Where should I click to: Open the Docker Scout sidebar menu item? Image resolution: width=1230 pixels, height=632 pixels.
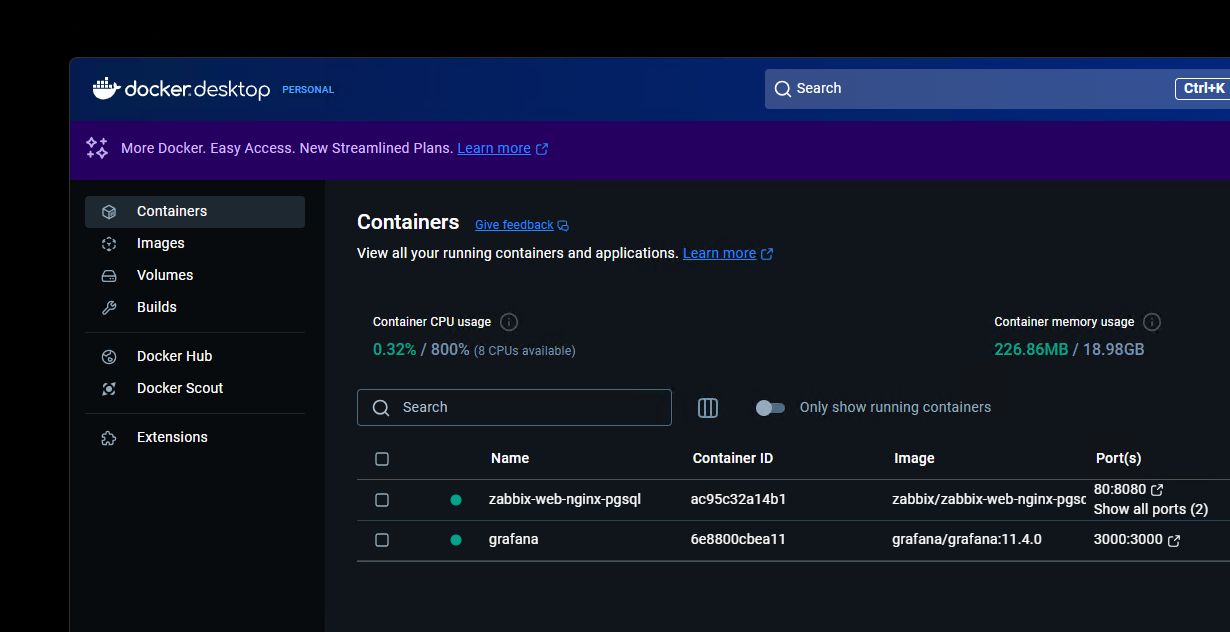click(195, 389)
